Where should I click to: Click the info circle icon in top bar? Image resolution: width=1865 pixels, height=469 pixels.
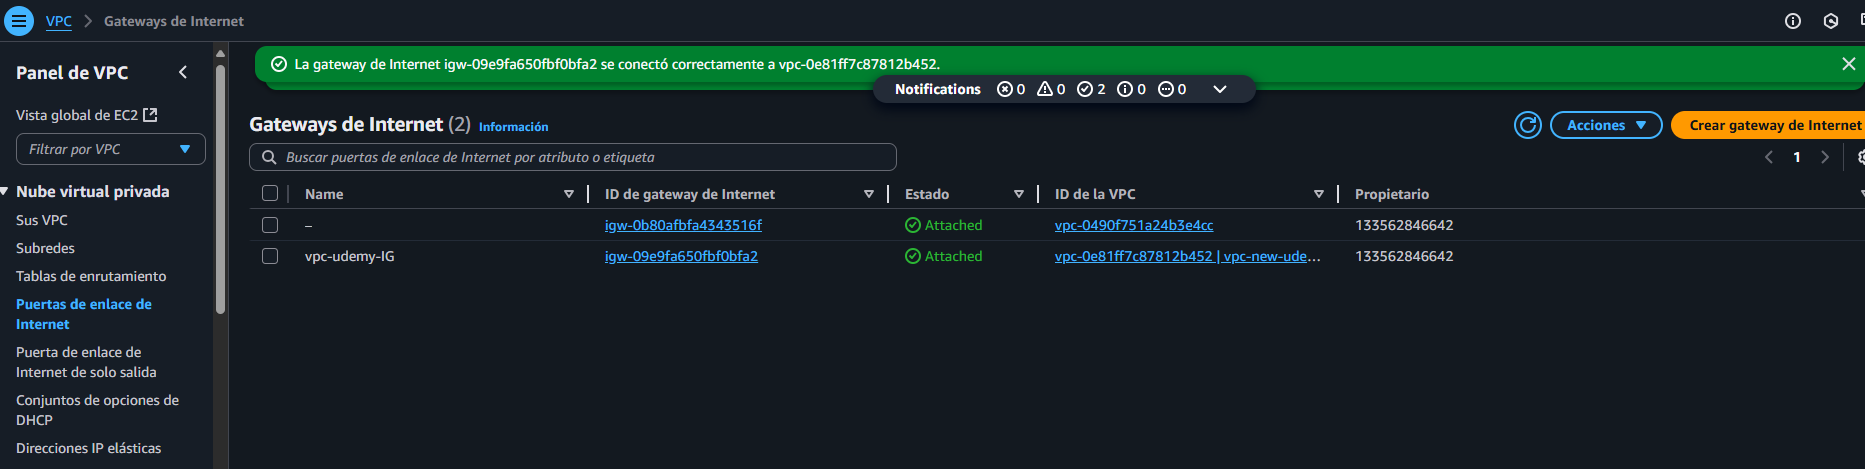coord(1793,21)
